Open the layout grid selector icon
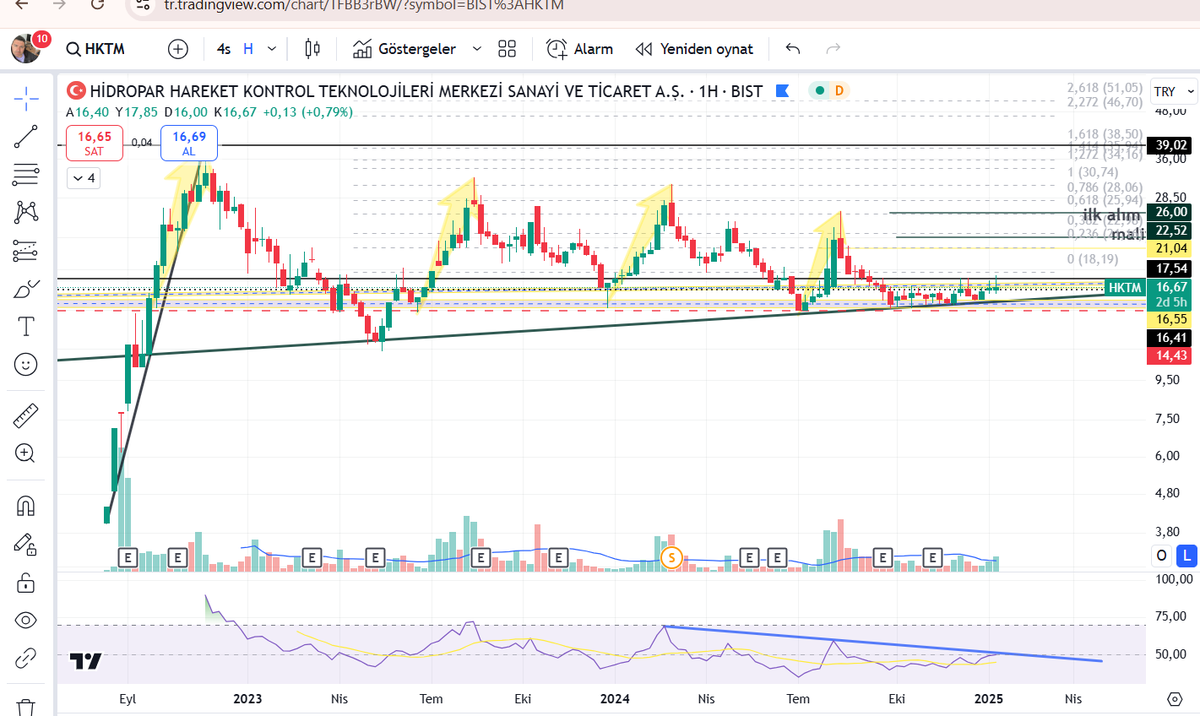1200x716 pixels. point(507,48)
